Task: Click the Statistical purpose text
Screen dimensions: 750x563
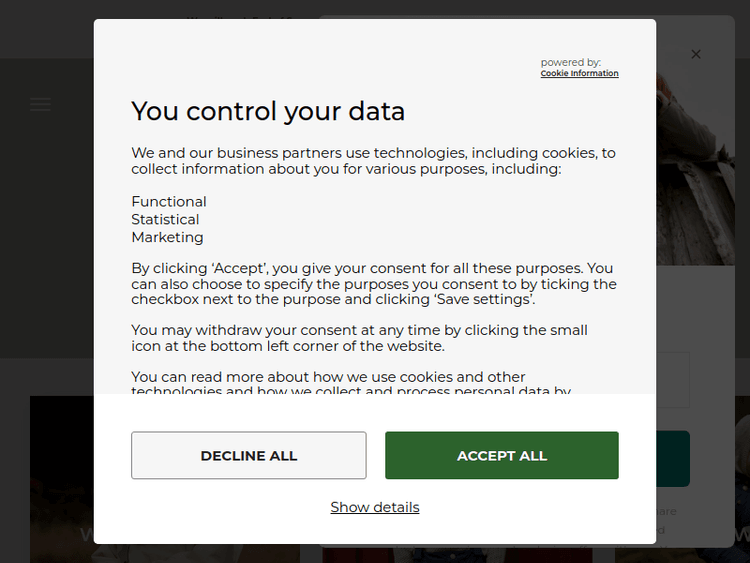Action: coord(165,219)
